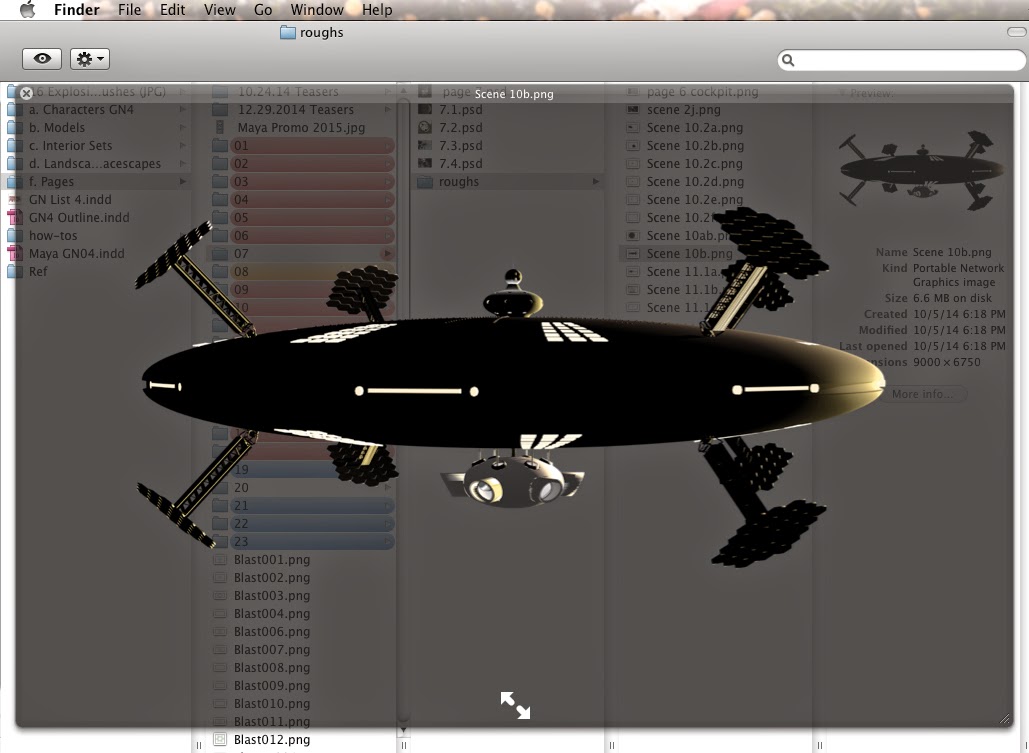The height and width of the screenshot is (753, 1029).
Task: Expand folder 05 disclosure arrow
Action: point(388,217)
